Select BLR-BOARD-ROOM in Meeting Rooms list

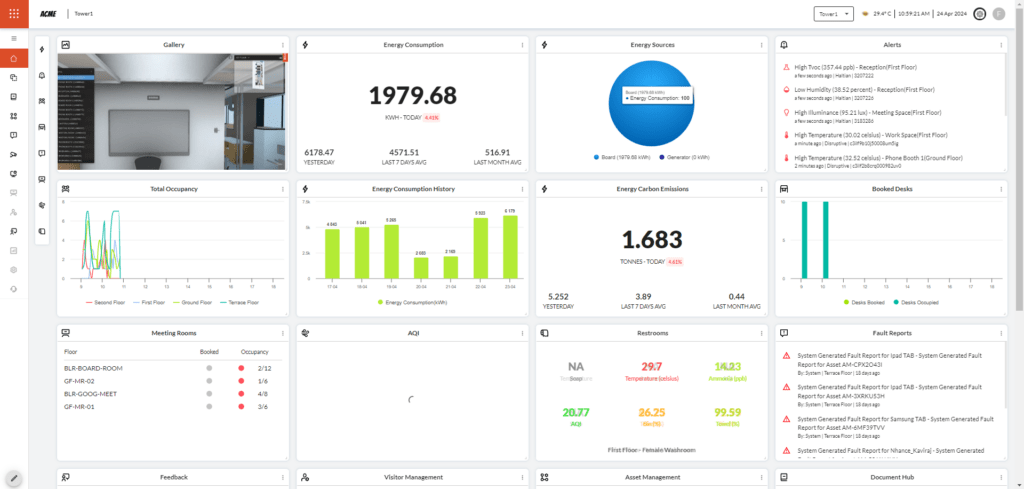click(92, 368)
